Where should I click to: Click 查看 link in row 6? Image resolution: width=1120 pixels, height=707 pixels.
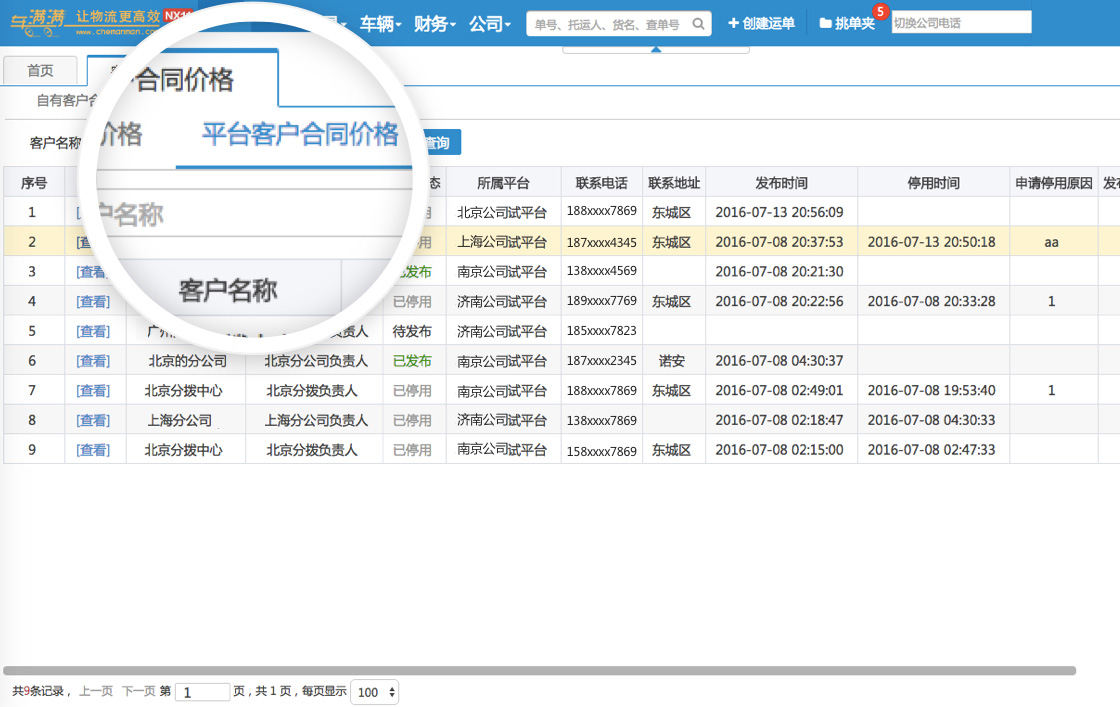pyautogui.click(x=94, y=361)
